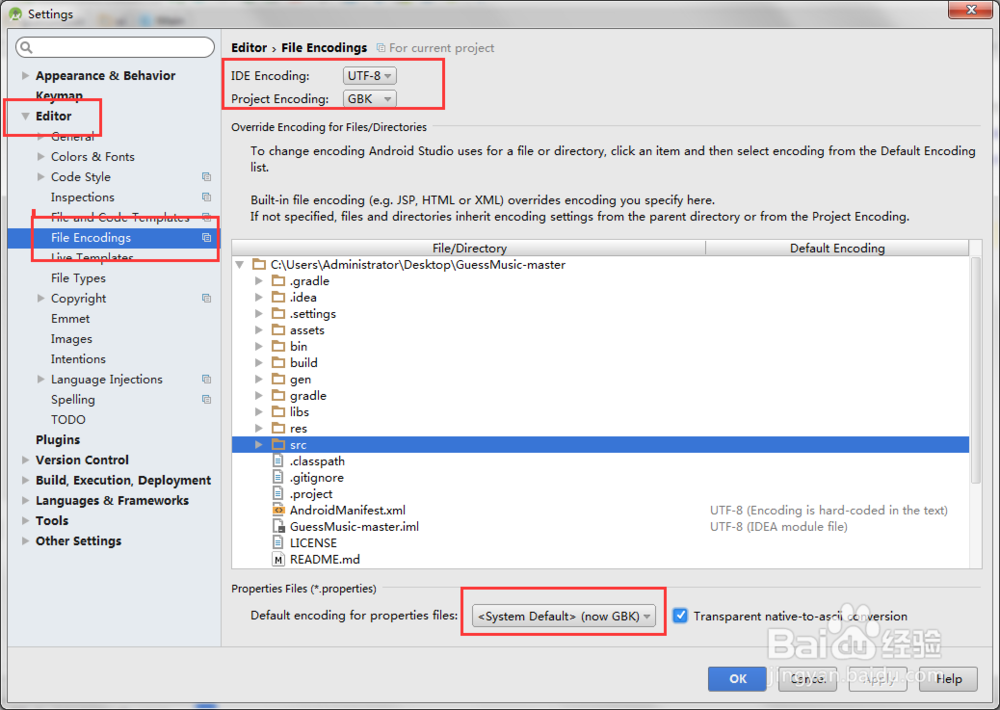Expand Appearance & Behavior section

coord(26,75)
